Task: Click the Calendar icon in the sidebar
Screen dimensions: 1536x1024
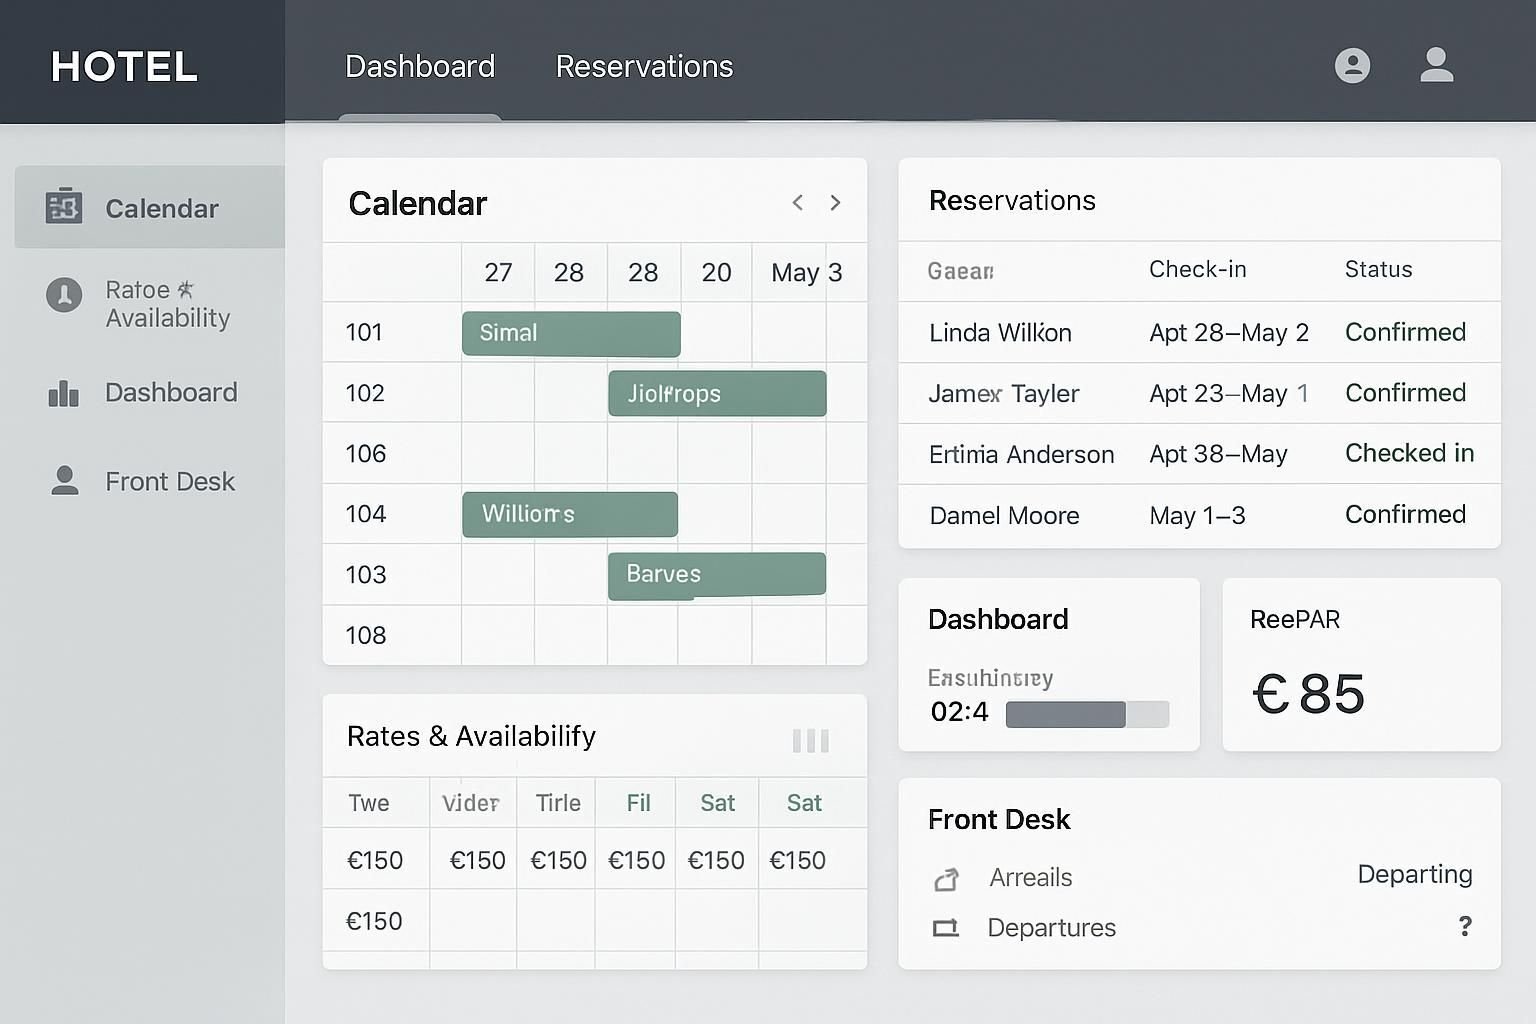Action: tap(64, 207)
